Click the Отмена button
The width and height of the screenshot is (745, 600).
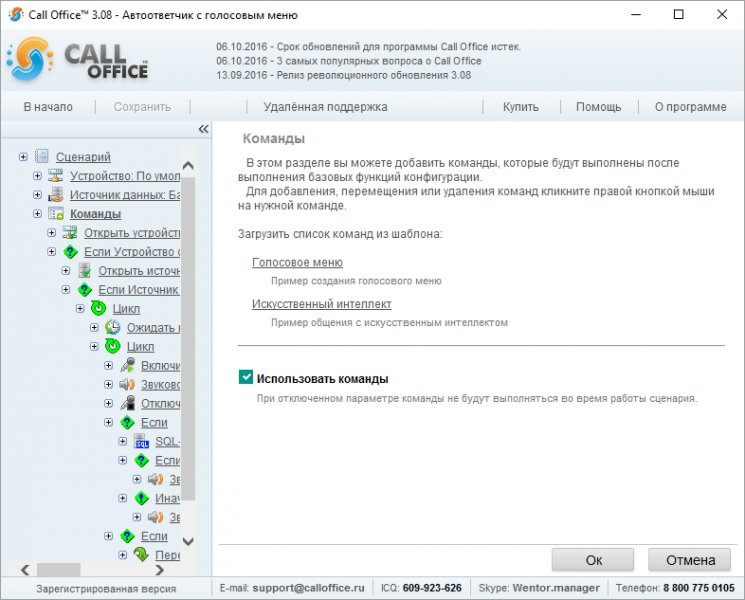point(690,560)
